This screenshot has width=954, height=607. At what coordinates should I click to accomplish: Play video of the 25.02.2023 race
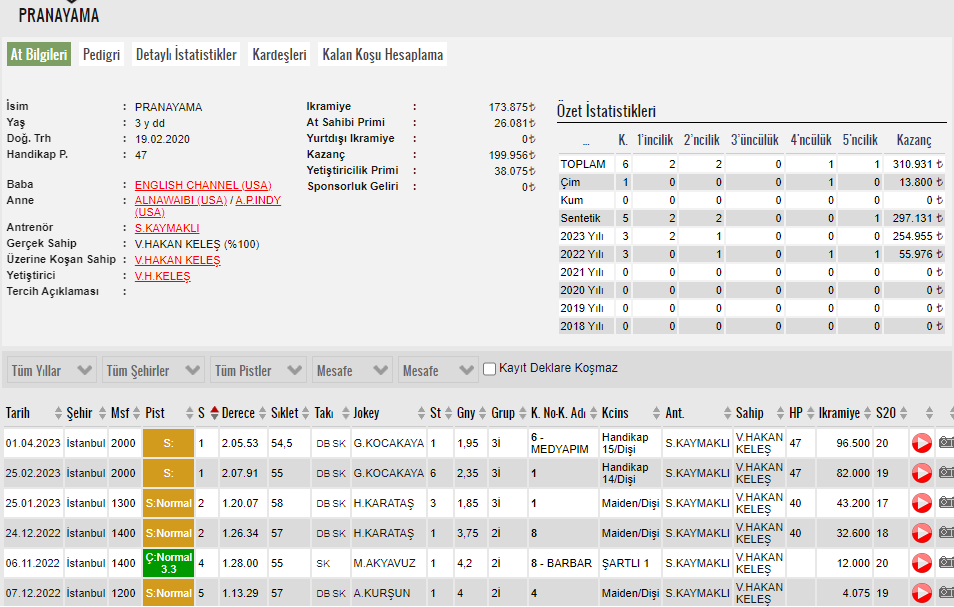click(921, 473)
